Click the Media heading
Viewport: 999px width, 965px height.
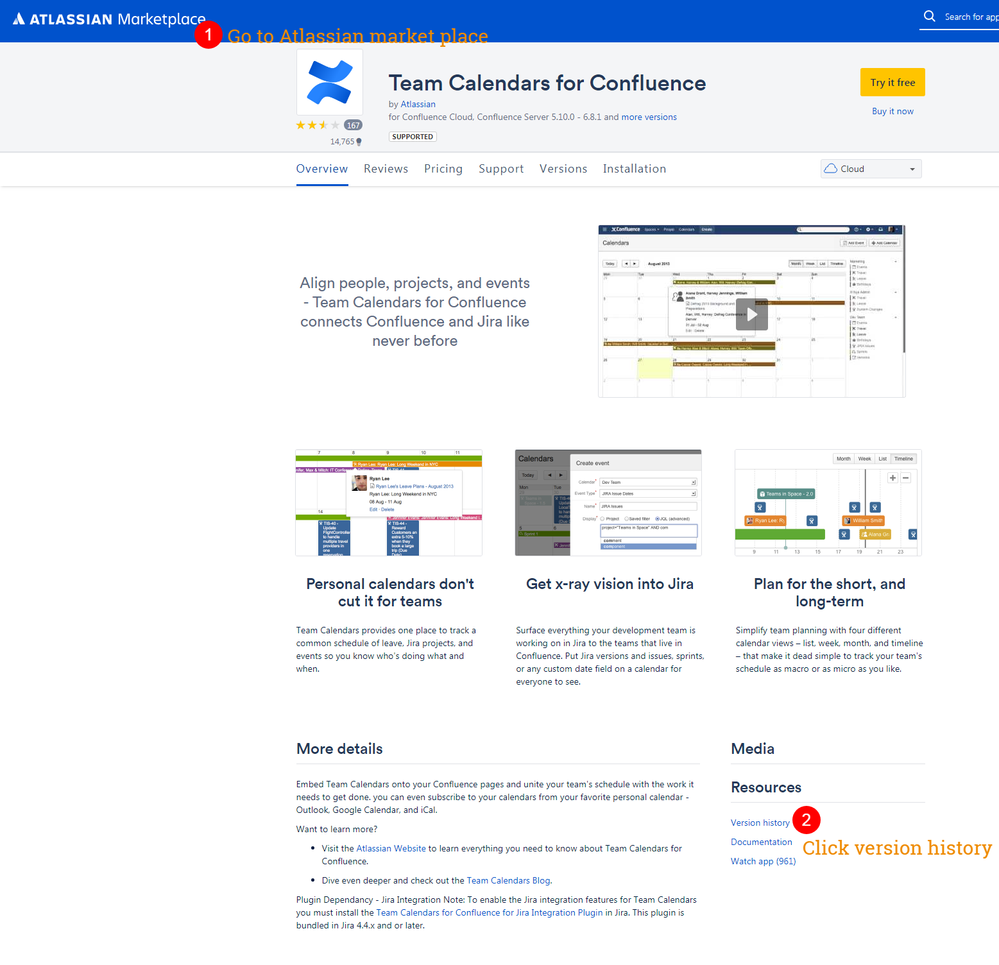click(x=752, y=748)
